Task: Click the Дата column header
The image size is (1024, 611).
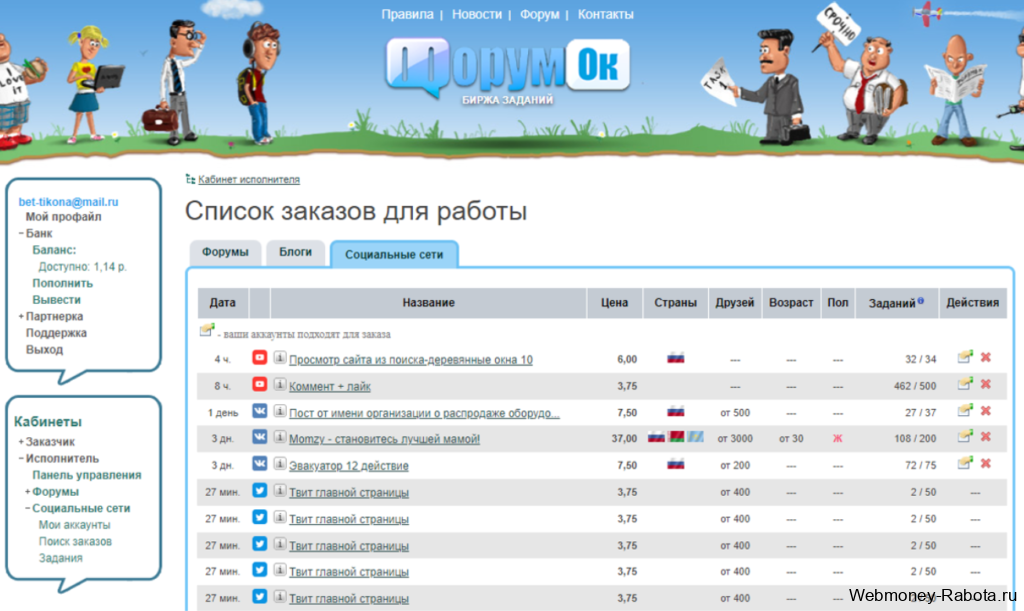Action: (223, 303)
